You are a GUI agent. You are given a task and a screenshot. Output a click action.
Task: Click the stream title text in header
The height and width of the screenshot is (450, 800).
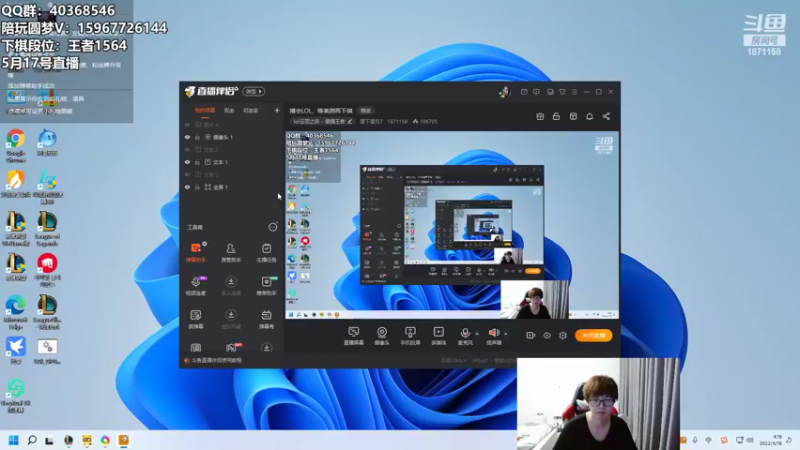321,110
